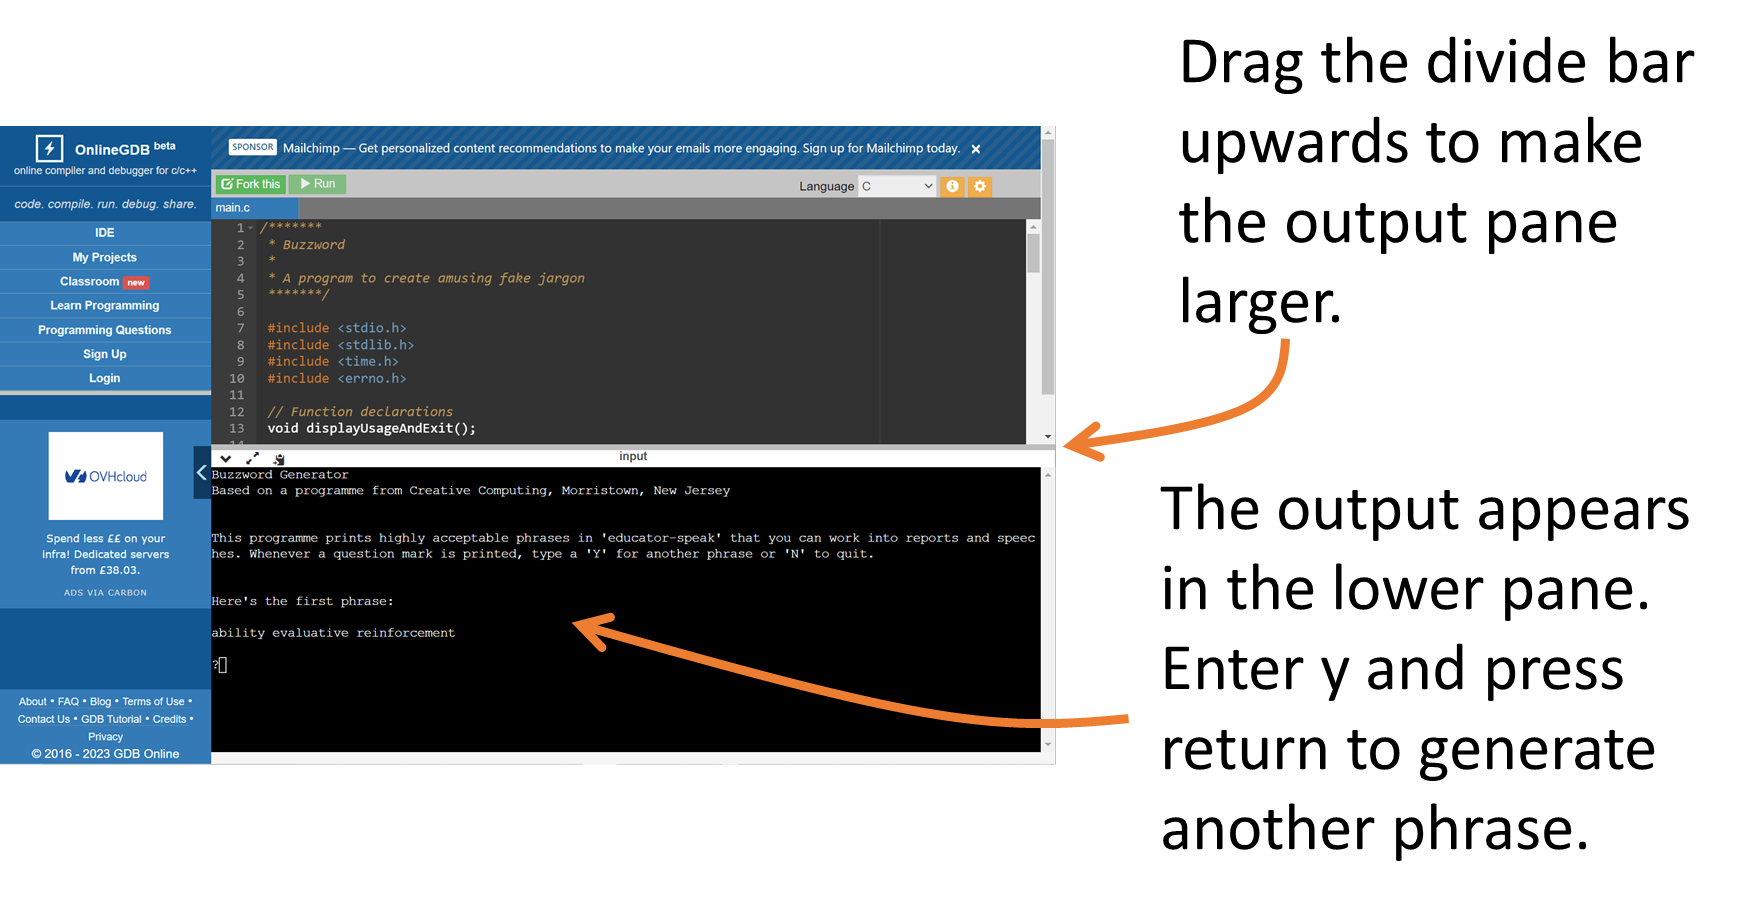
Task: Open the info icon button
Action: coord(952,186)
